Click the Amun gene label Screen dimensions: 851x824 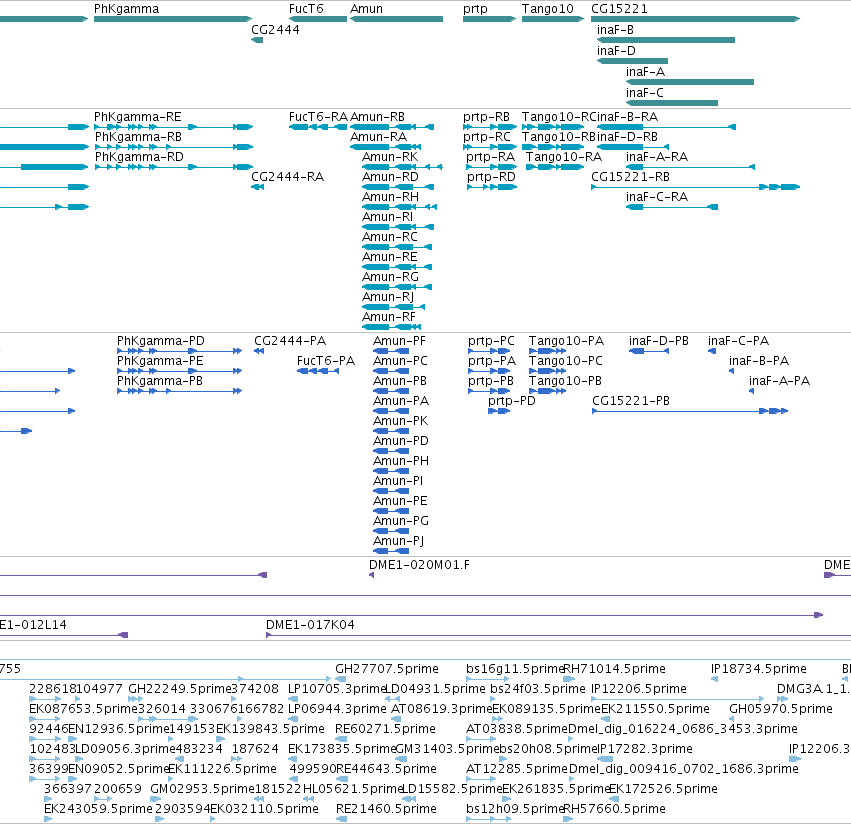(x=366, y=9)
